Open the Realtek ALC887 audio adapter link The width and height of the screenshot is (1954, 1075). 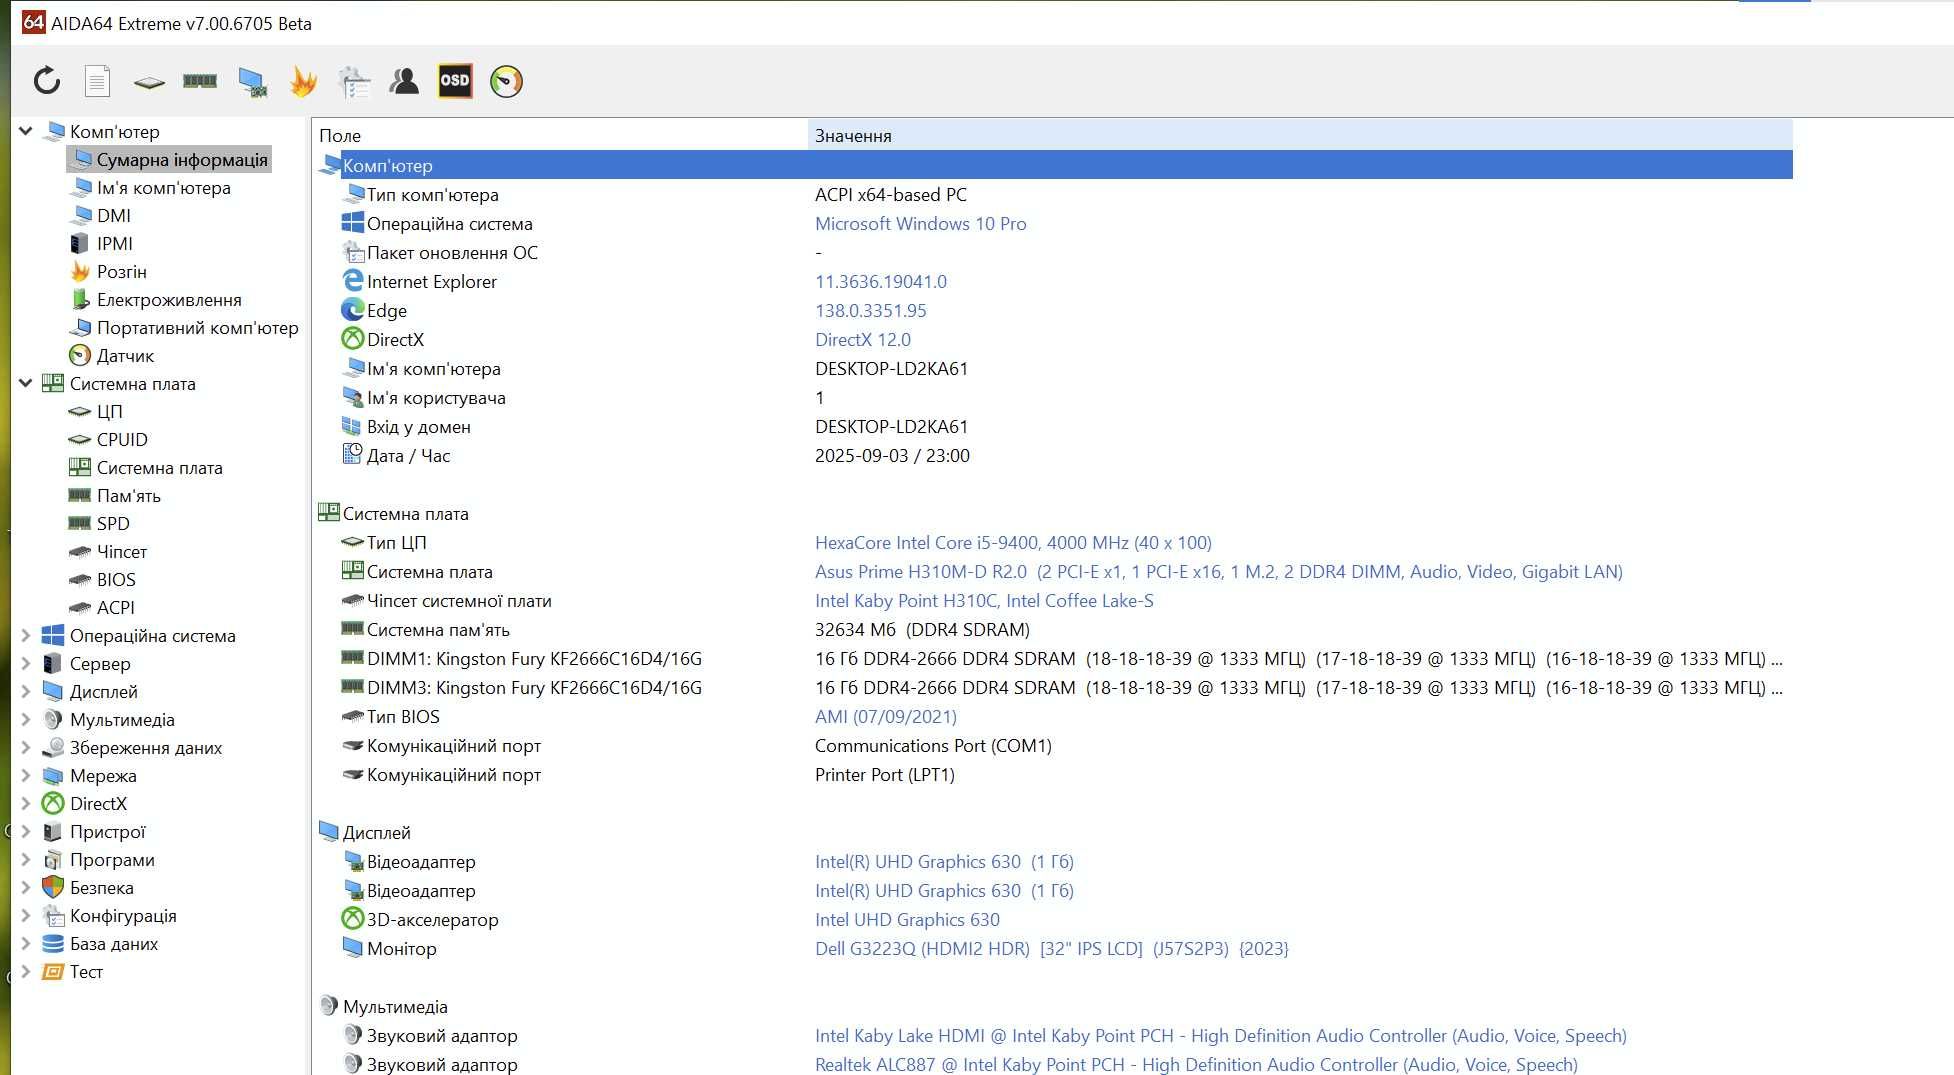tap(1196, 1065)
